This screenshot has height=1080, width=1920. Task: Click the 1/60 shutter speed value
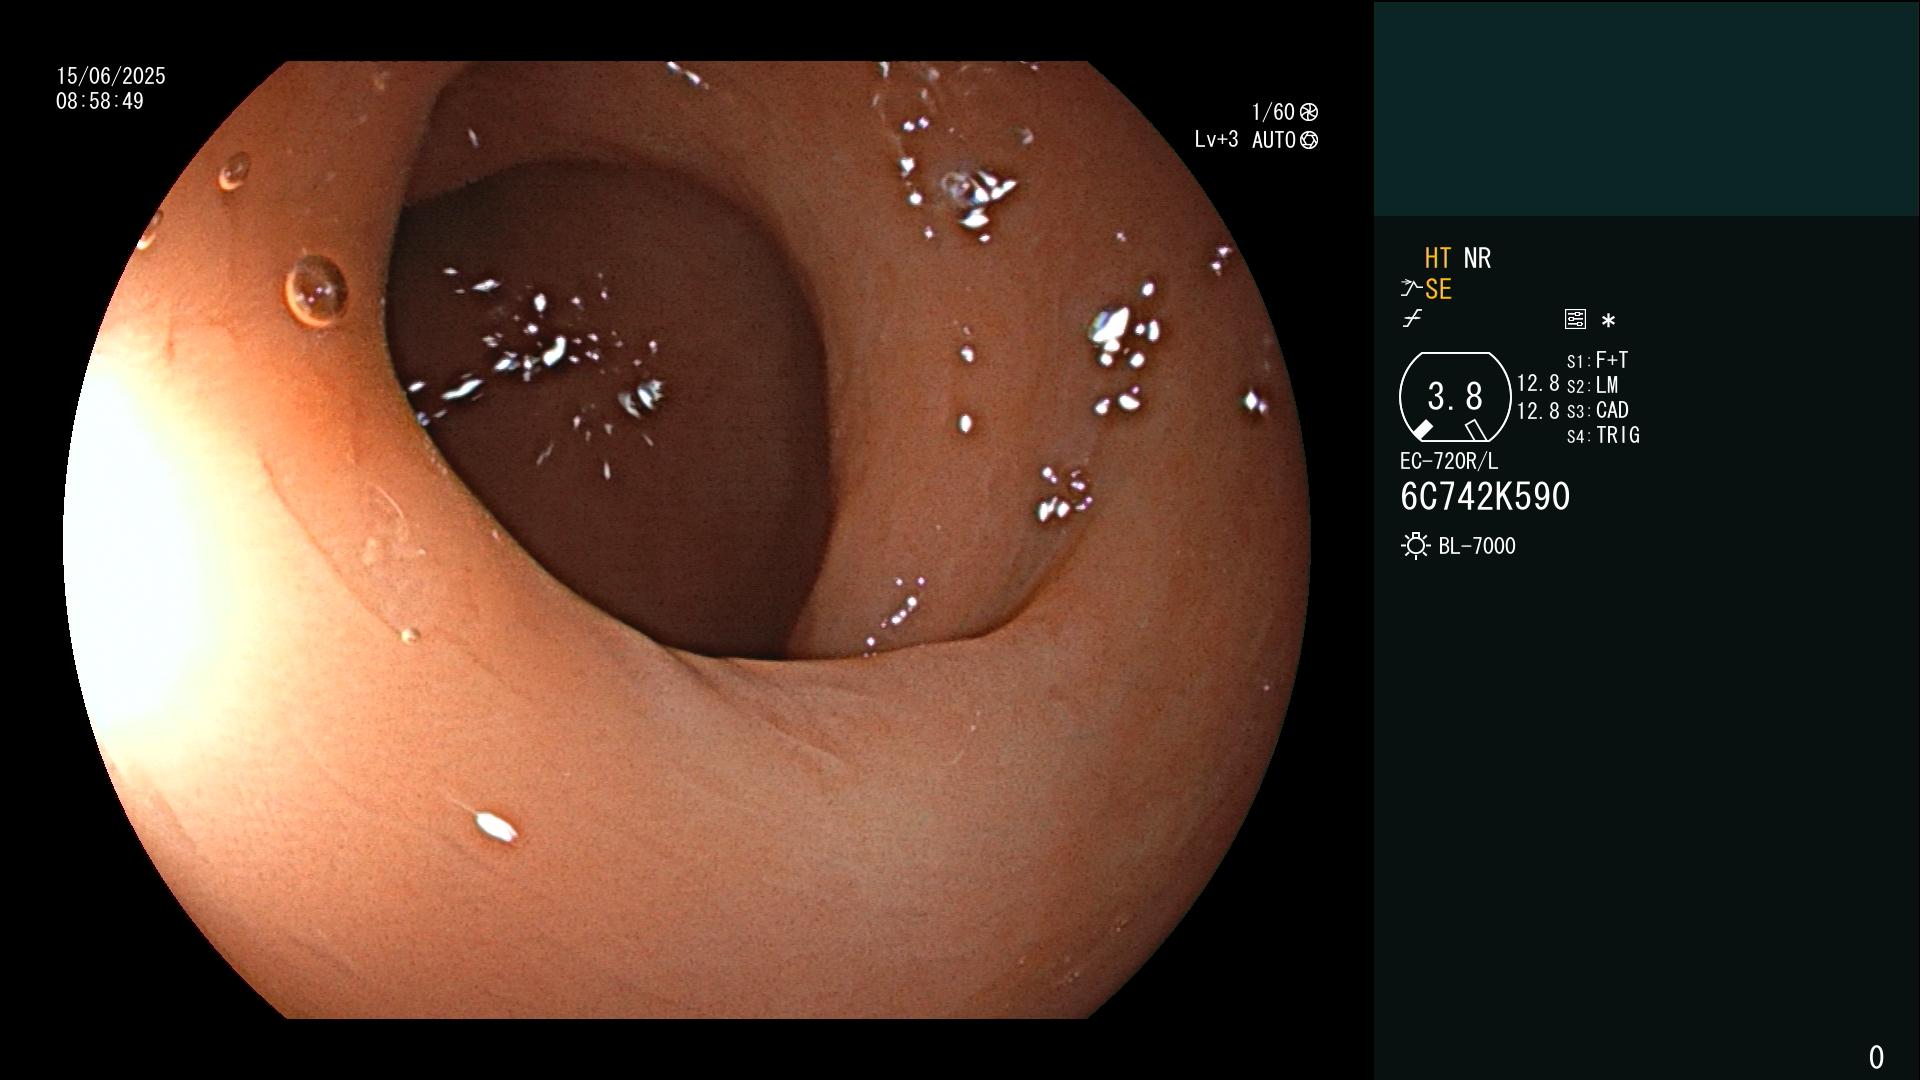click(1273, 112)
